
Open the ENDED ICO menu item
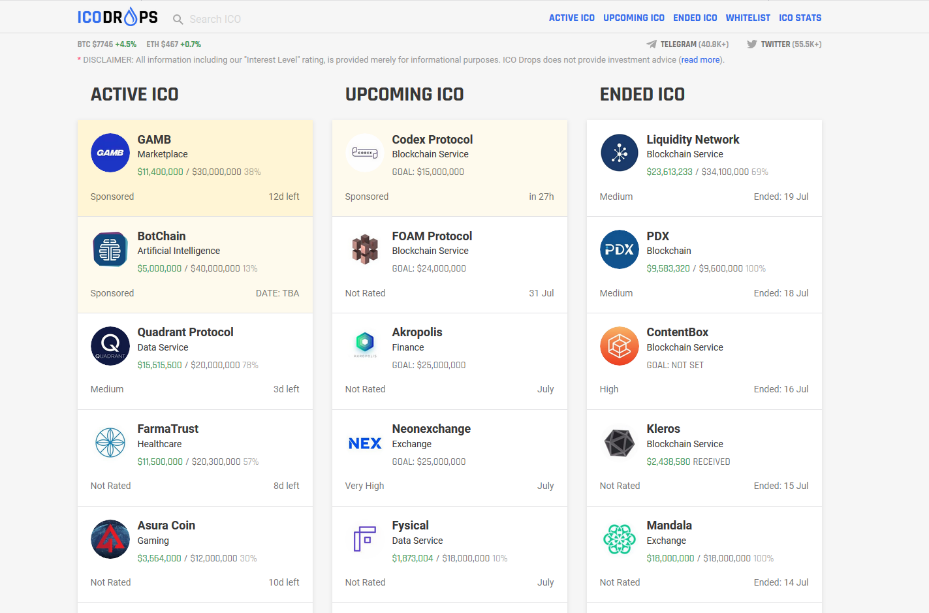tap(695, 18)
